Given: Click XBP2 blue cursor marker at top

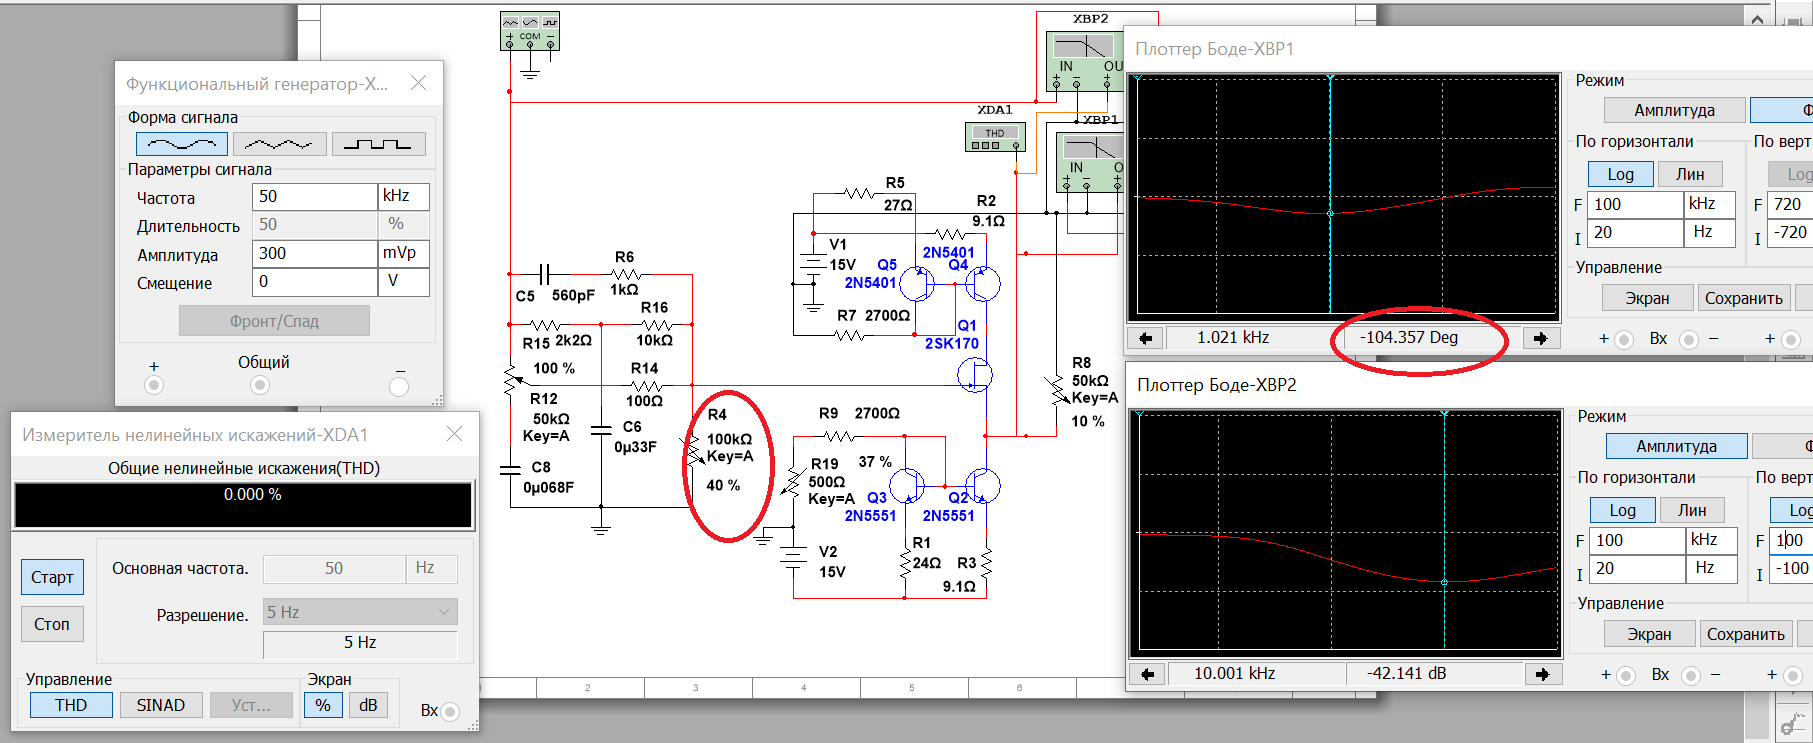Looking at the screenshot, I should pyautogui.click(x=1444, y=414).
